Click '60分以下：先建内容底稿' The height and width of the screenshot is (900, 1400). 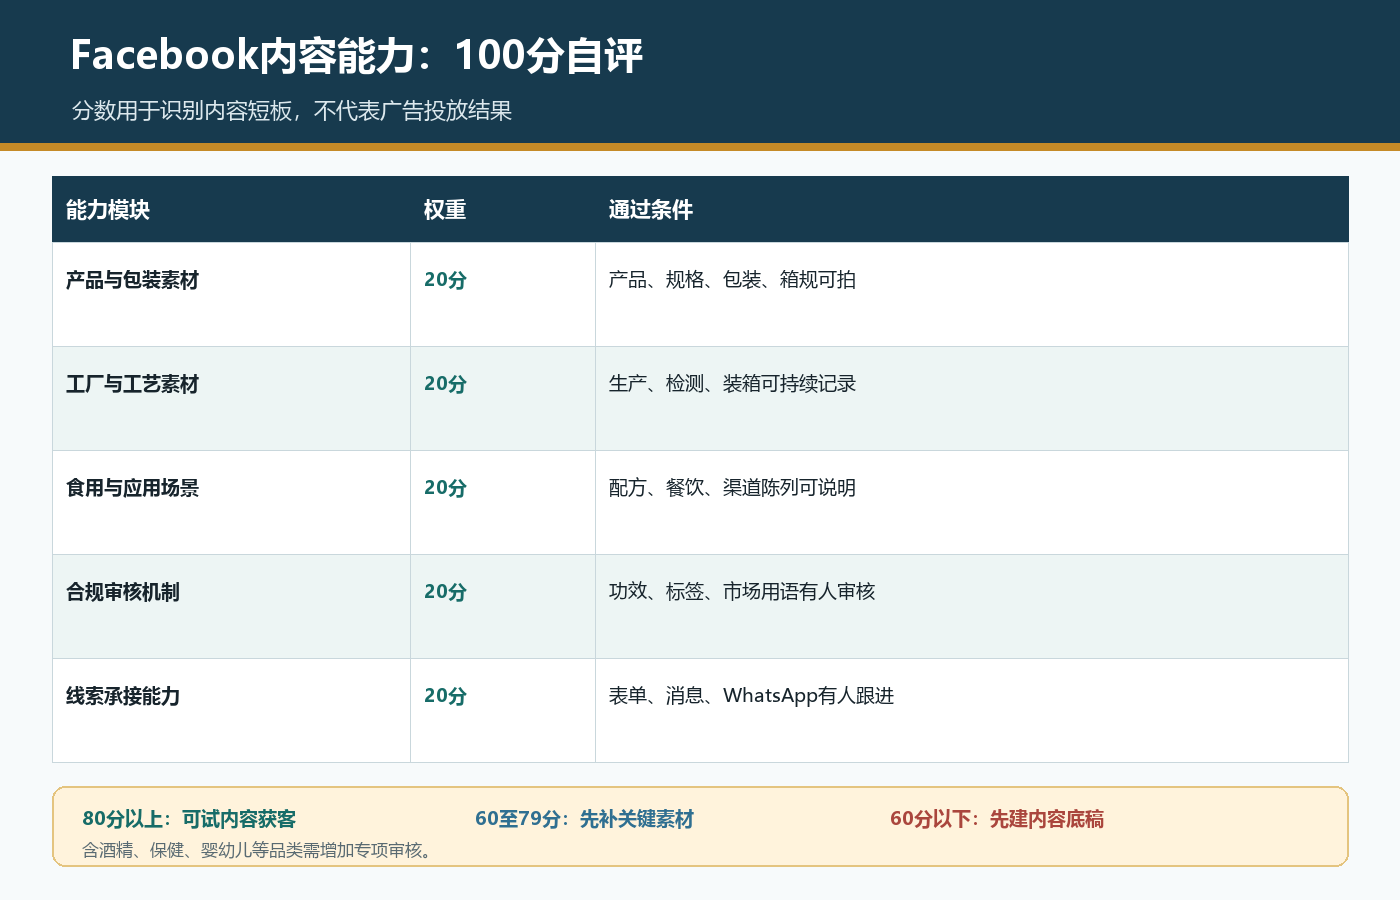[997, 819]
